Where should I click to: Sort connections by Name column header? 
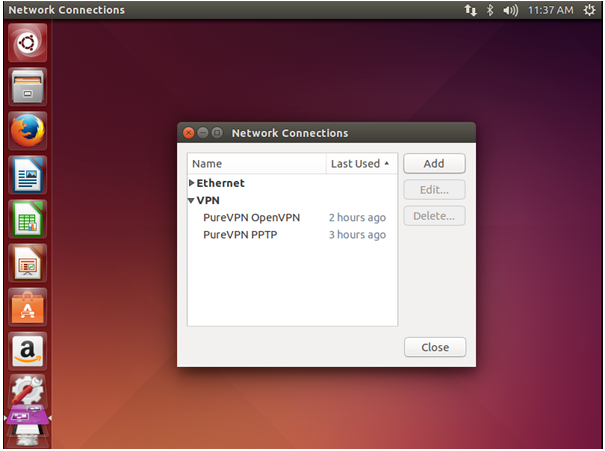257,164
